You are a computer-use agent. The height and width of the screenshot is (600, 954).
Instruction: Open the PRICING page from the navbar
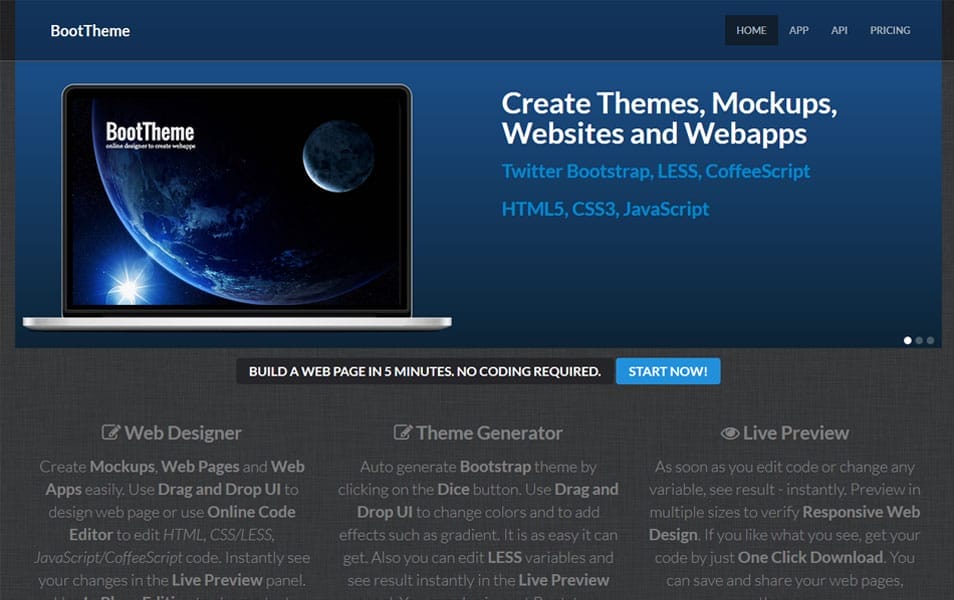pyautogui.click(x=890, y=30)
